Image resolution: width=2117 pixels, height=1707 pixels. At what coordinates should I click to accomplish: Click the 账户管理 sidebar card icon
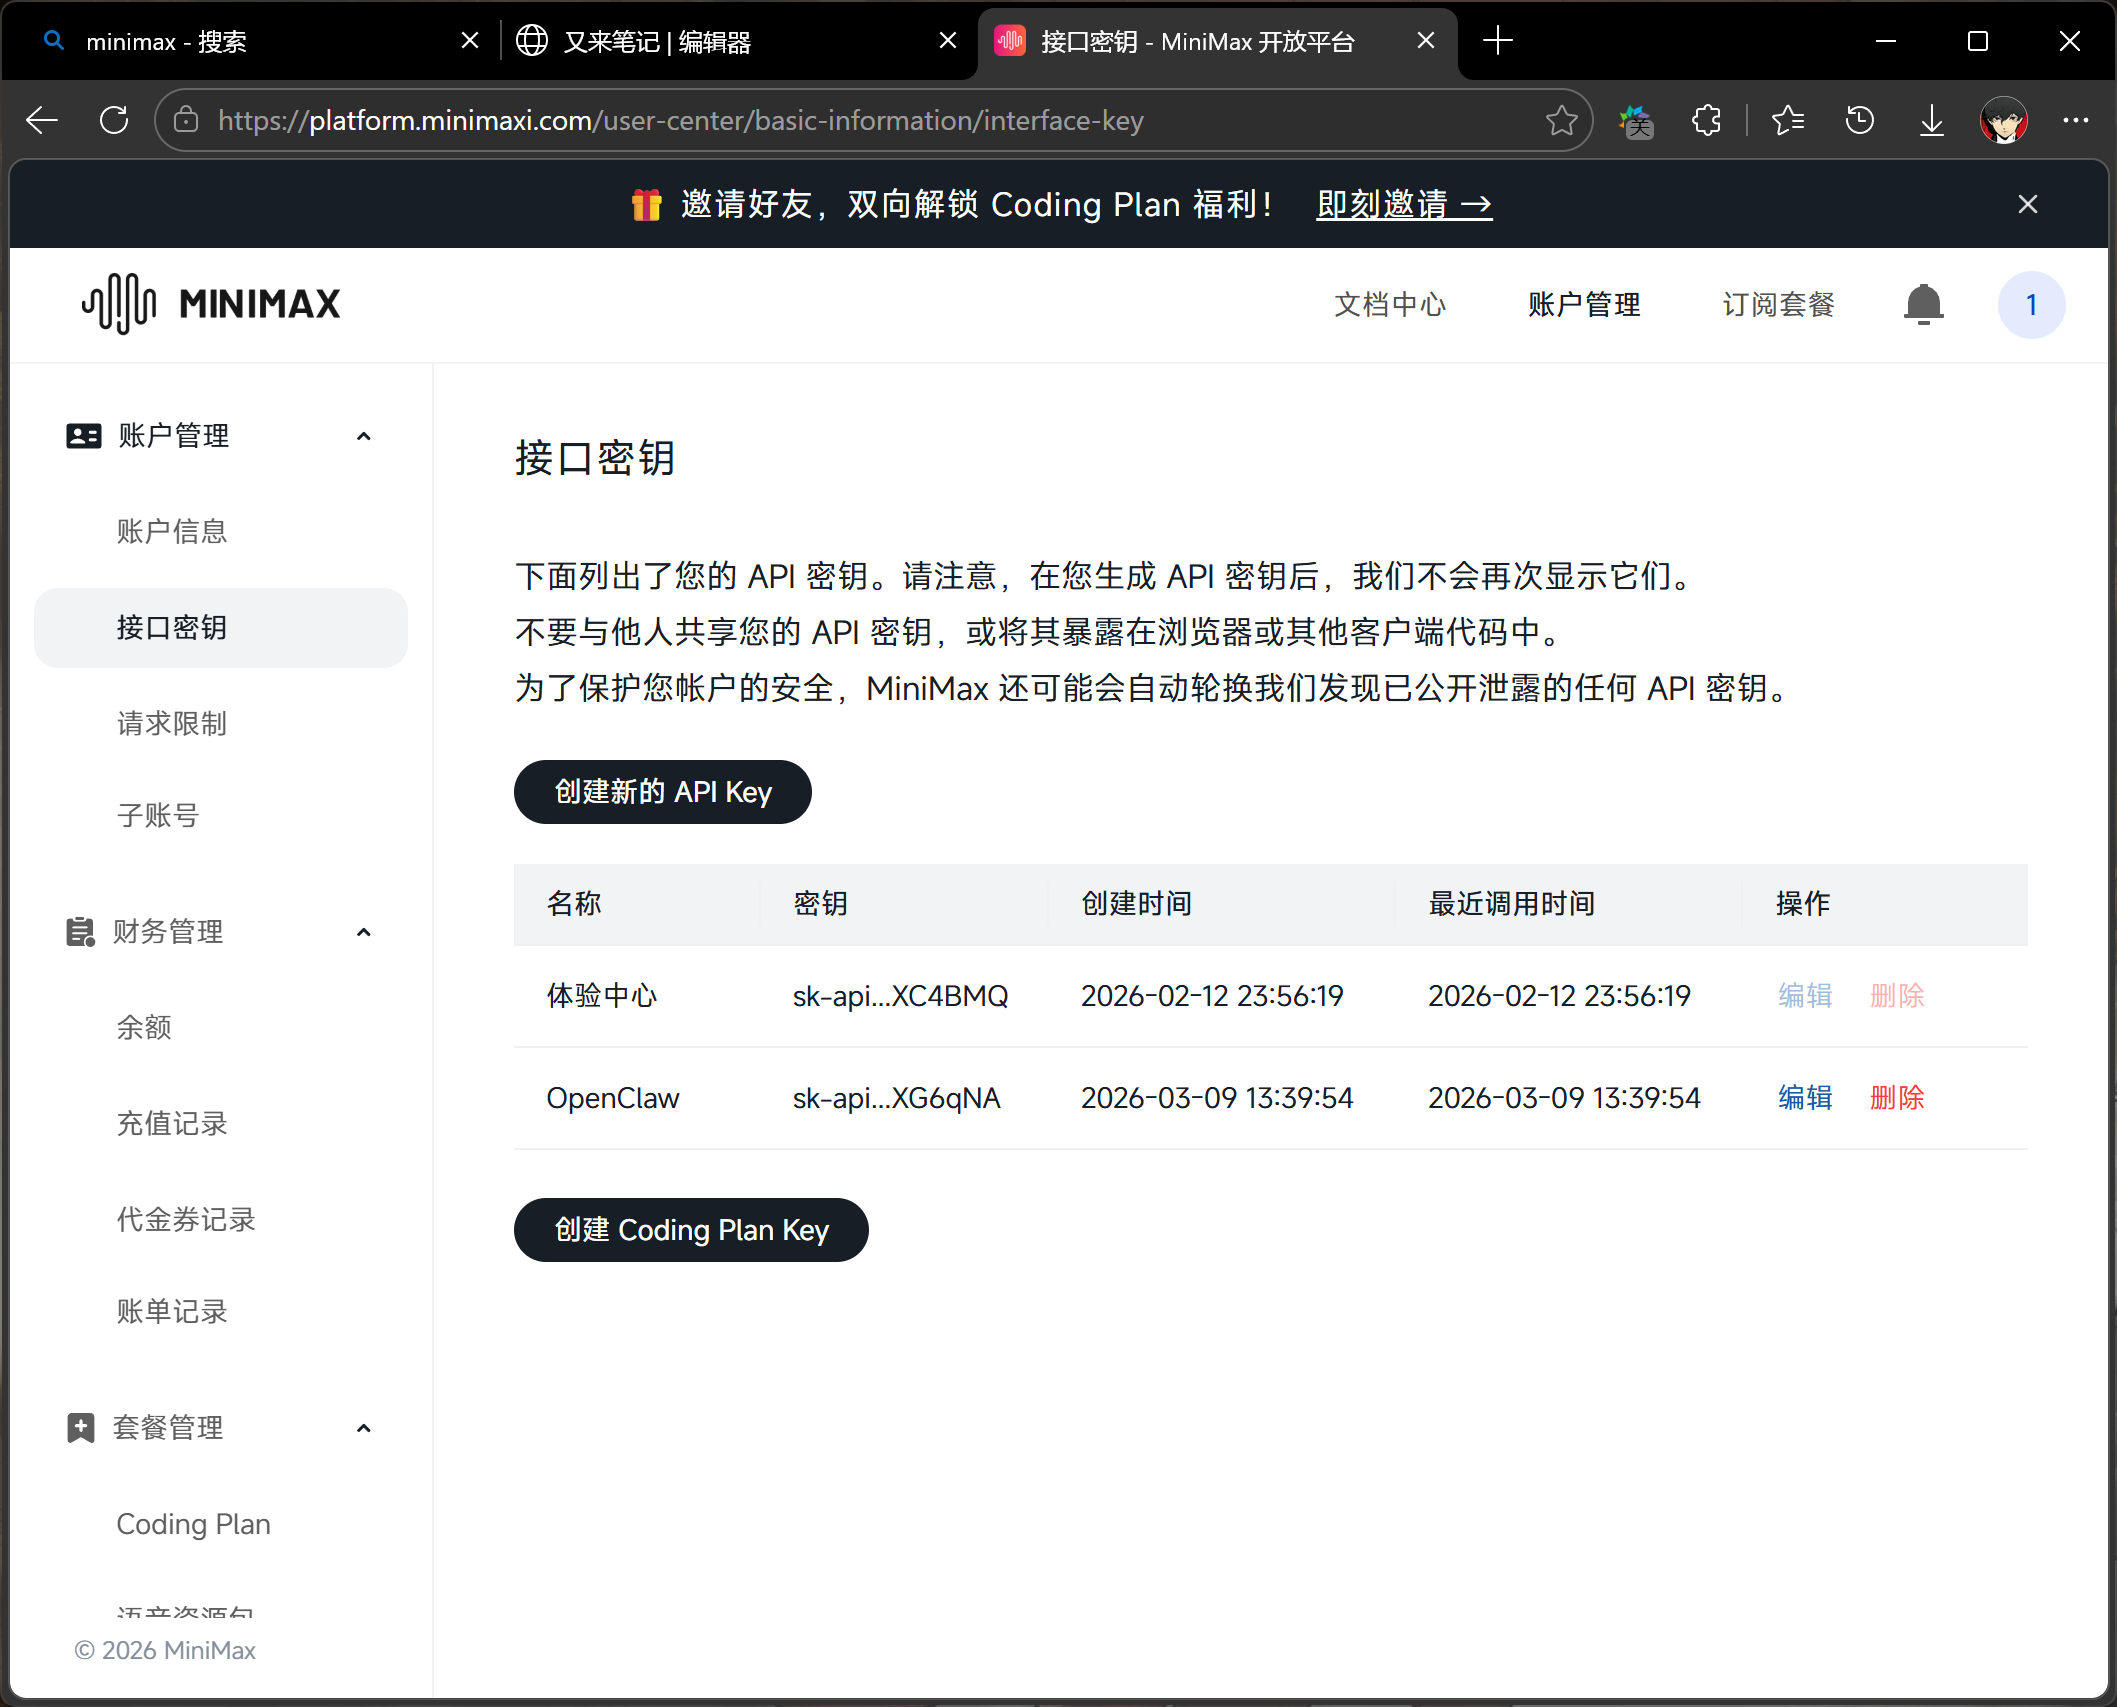point(83,436)
